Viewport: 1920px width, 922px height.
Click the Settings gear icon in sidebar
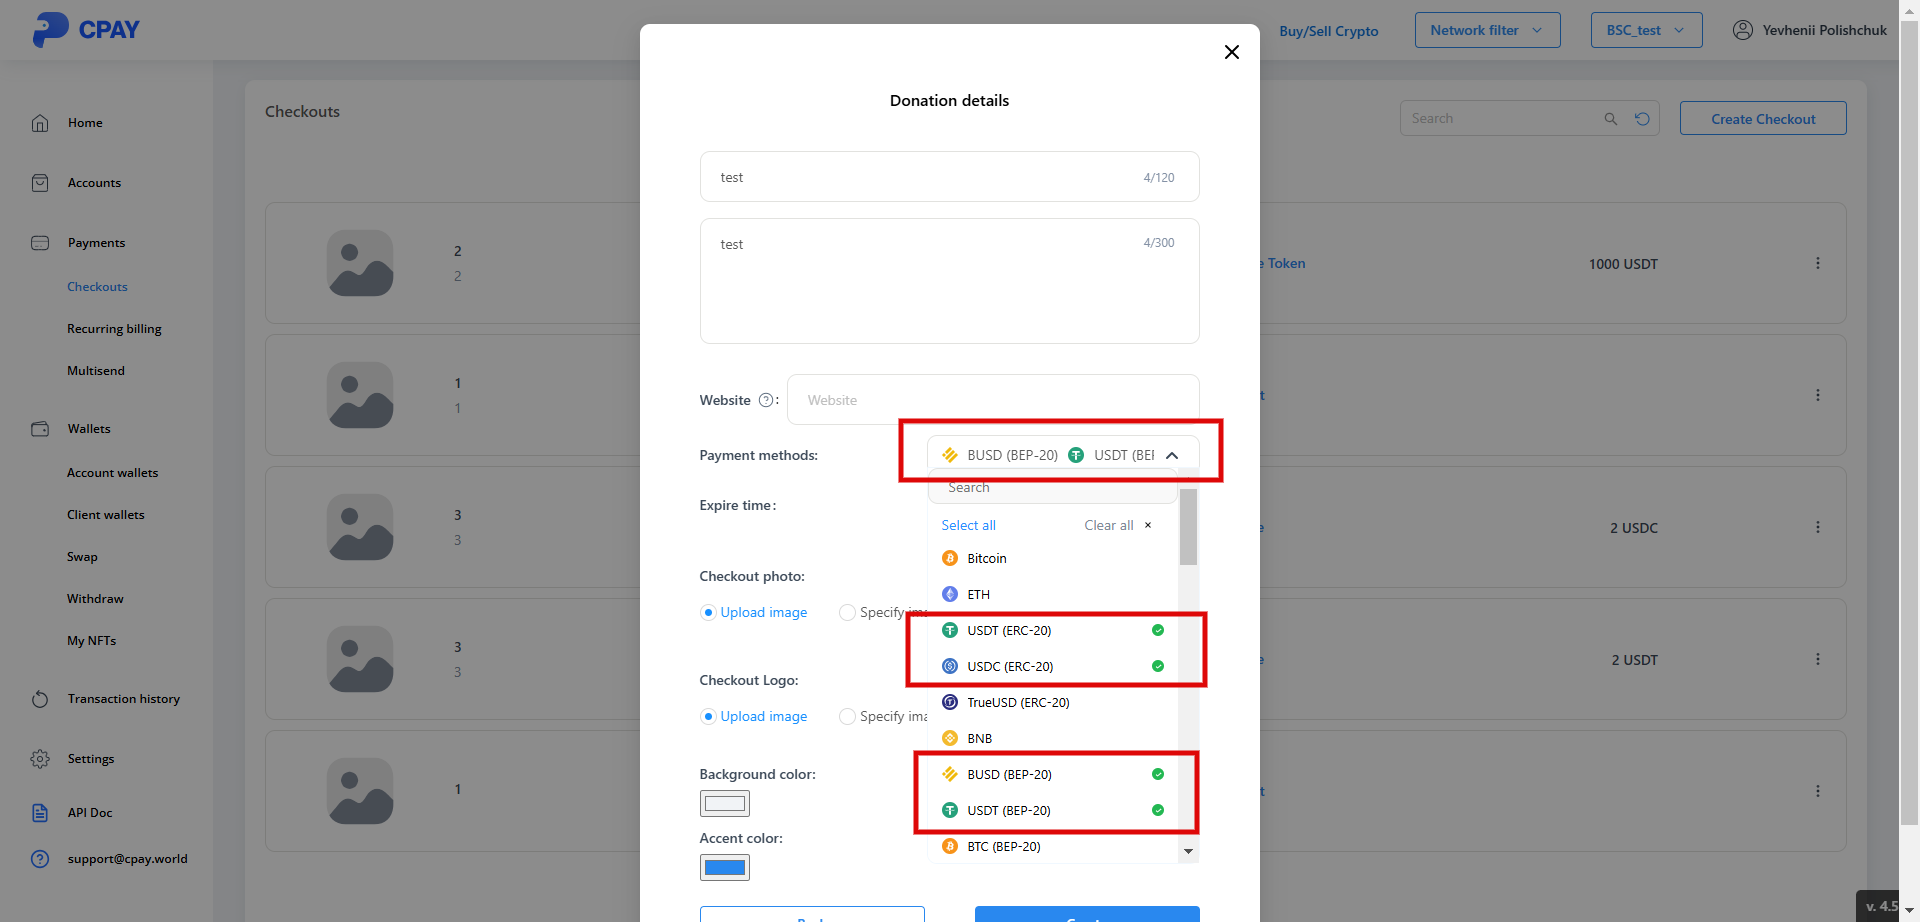click(x=40, y=759)
